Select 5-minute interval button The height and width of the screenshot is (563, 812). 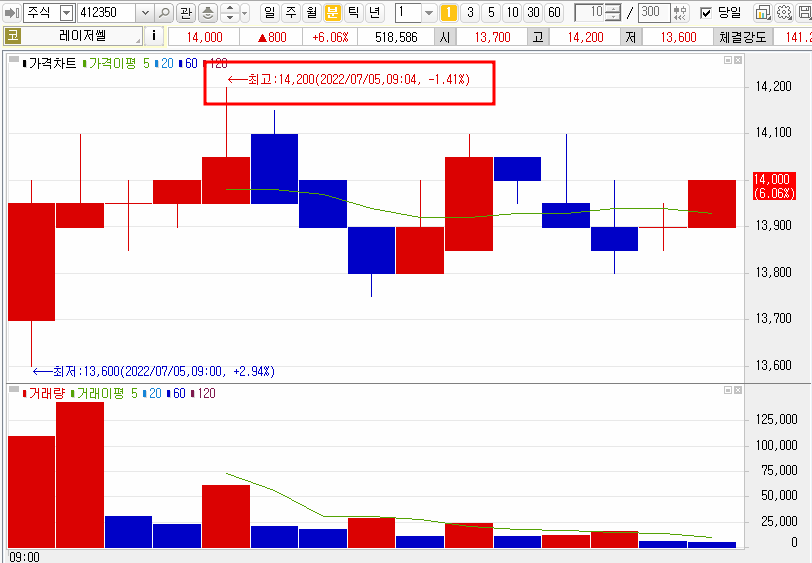[x=491, y=12]
